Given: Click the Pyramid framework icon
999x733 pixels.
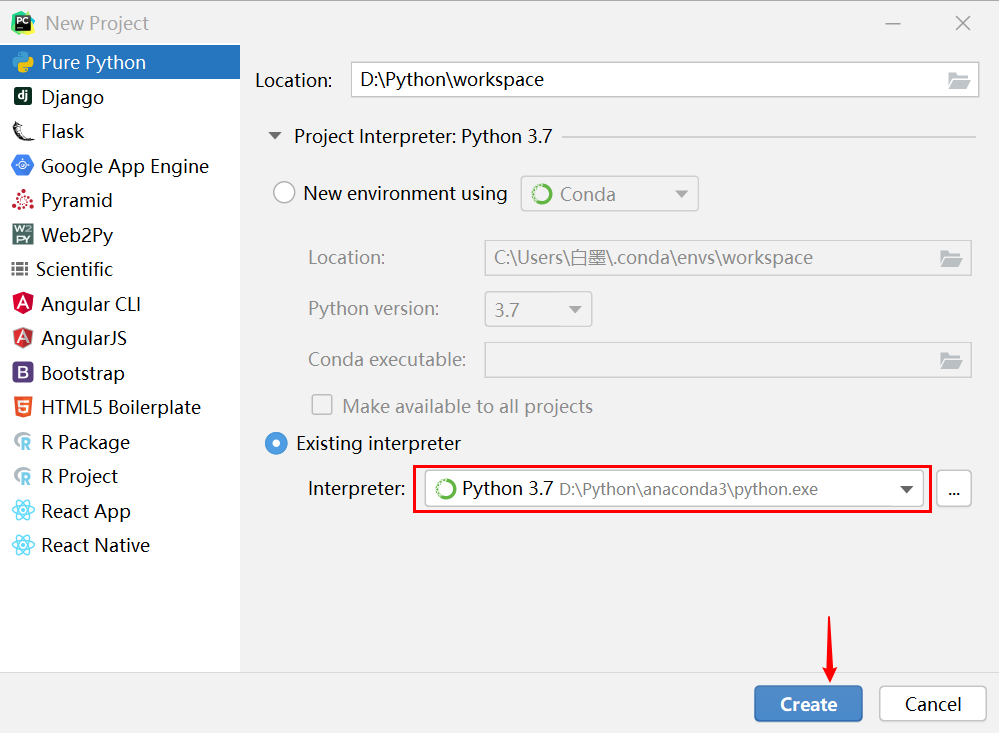Looking at the screenshot, I should [22, 200].
